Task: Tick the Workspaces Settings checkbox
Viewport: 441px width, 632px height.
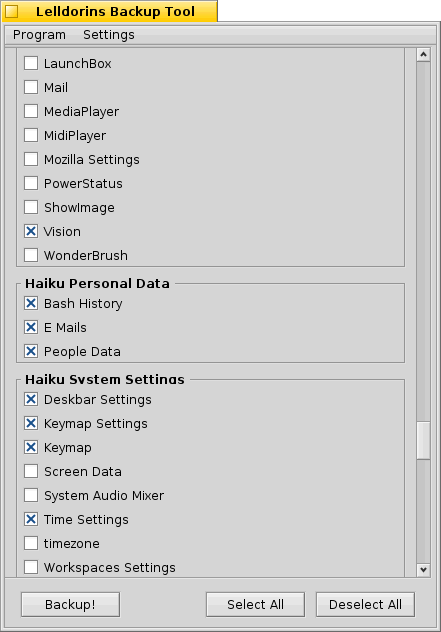Action: click(31, 567)
